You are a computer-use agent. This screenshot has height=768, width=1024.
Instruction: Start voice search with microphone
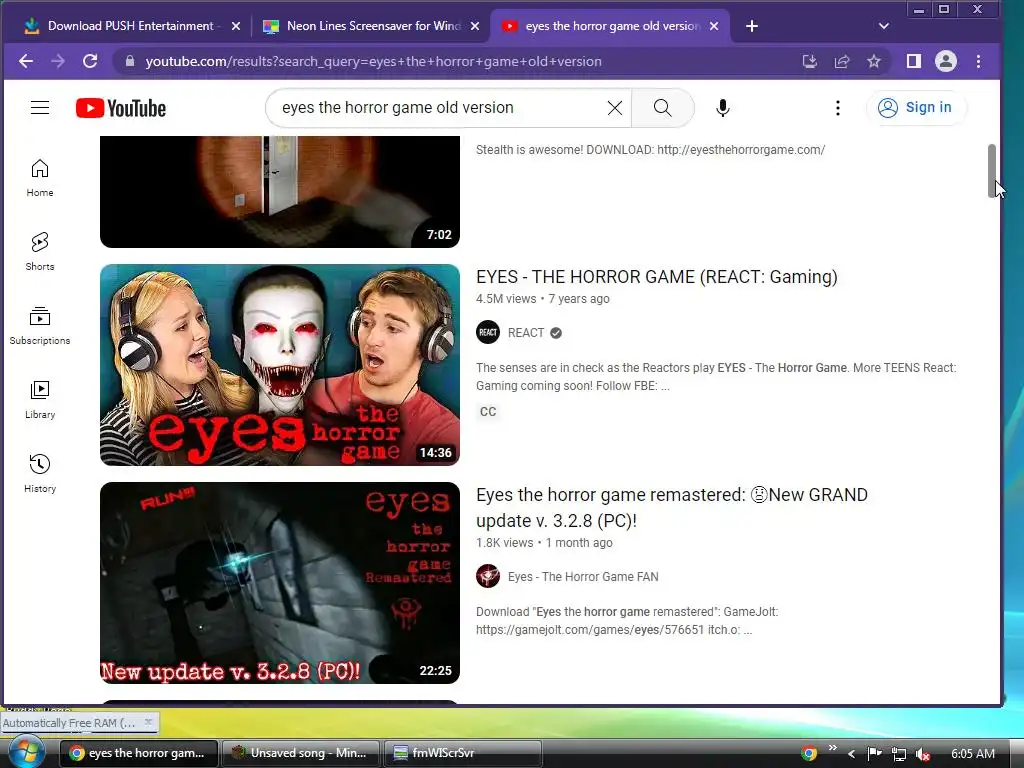click(722, 108)
